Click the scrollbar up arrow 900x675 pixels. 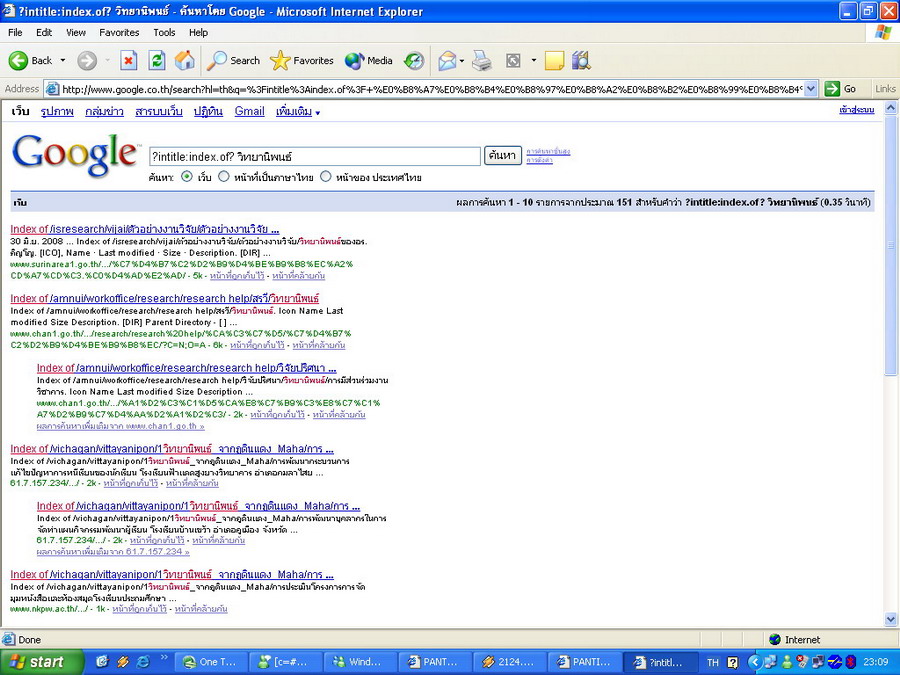point(891,108)
